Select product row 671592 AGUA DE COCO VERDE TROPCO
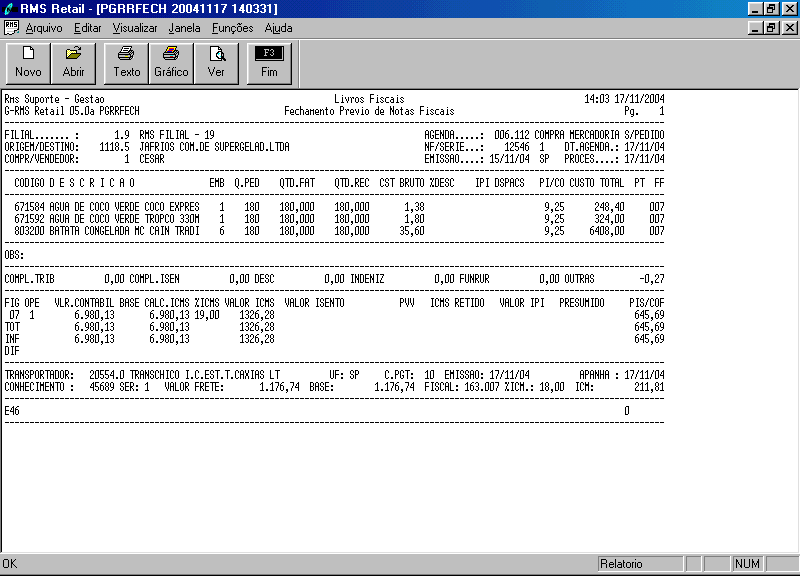The height and width of the screenshot is (576, 800). (x=339, y=219)
